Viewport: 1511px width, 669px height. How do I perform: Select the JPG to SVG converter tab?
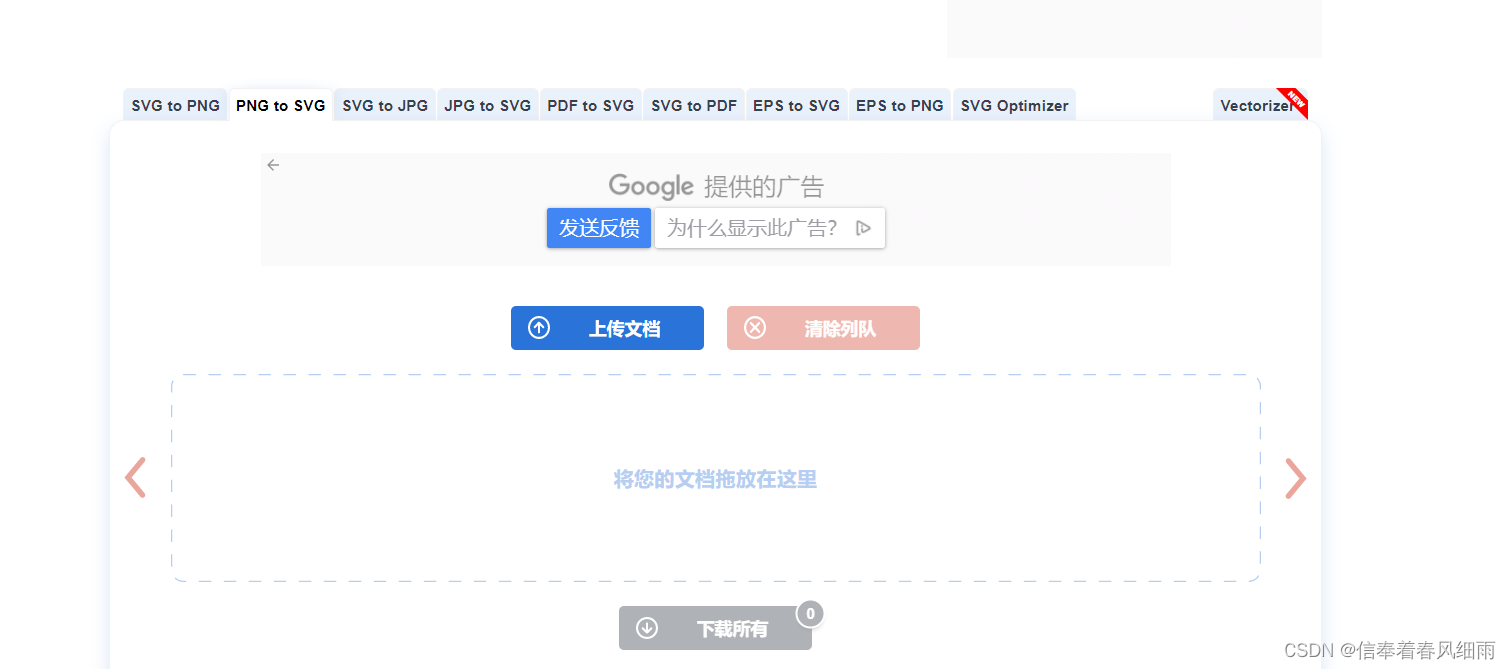[487, 104]
